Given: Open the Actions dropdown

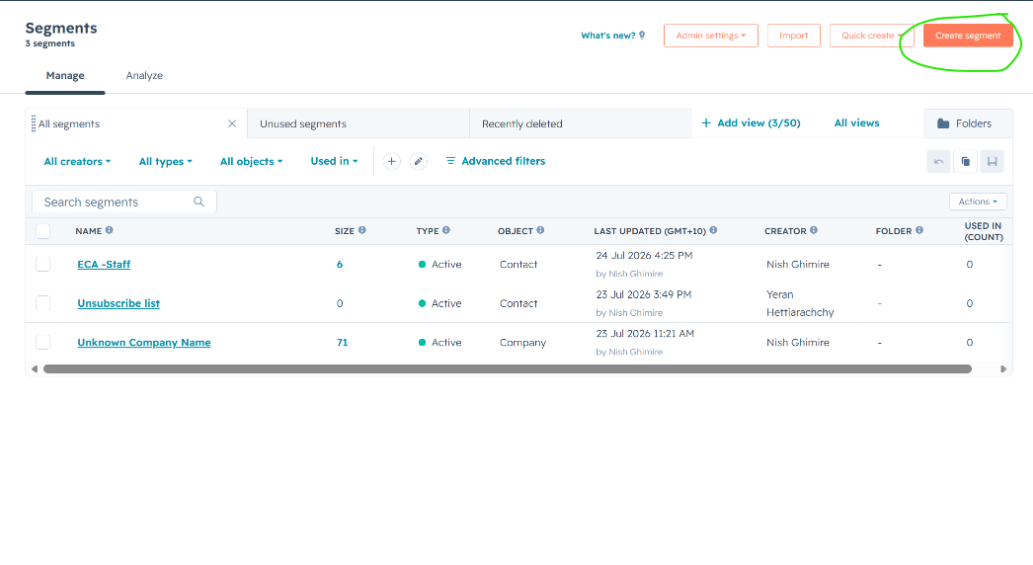Looking at the screenshot, I should click(978, 202).
